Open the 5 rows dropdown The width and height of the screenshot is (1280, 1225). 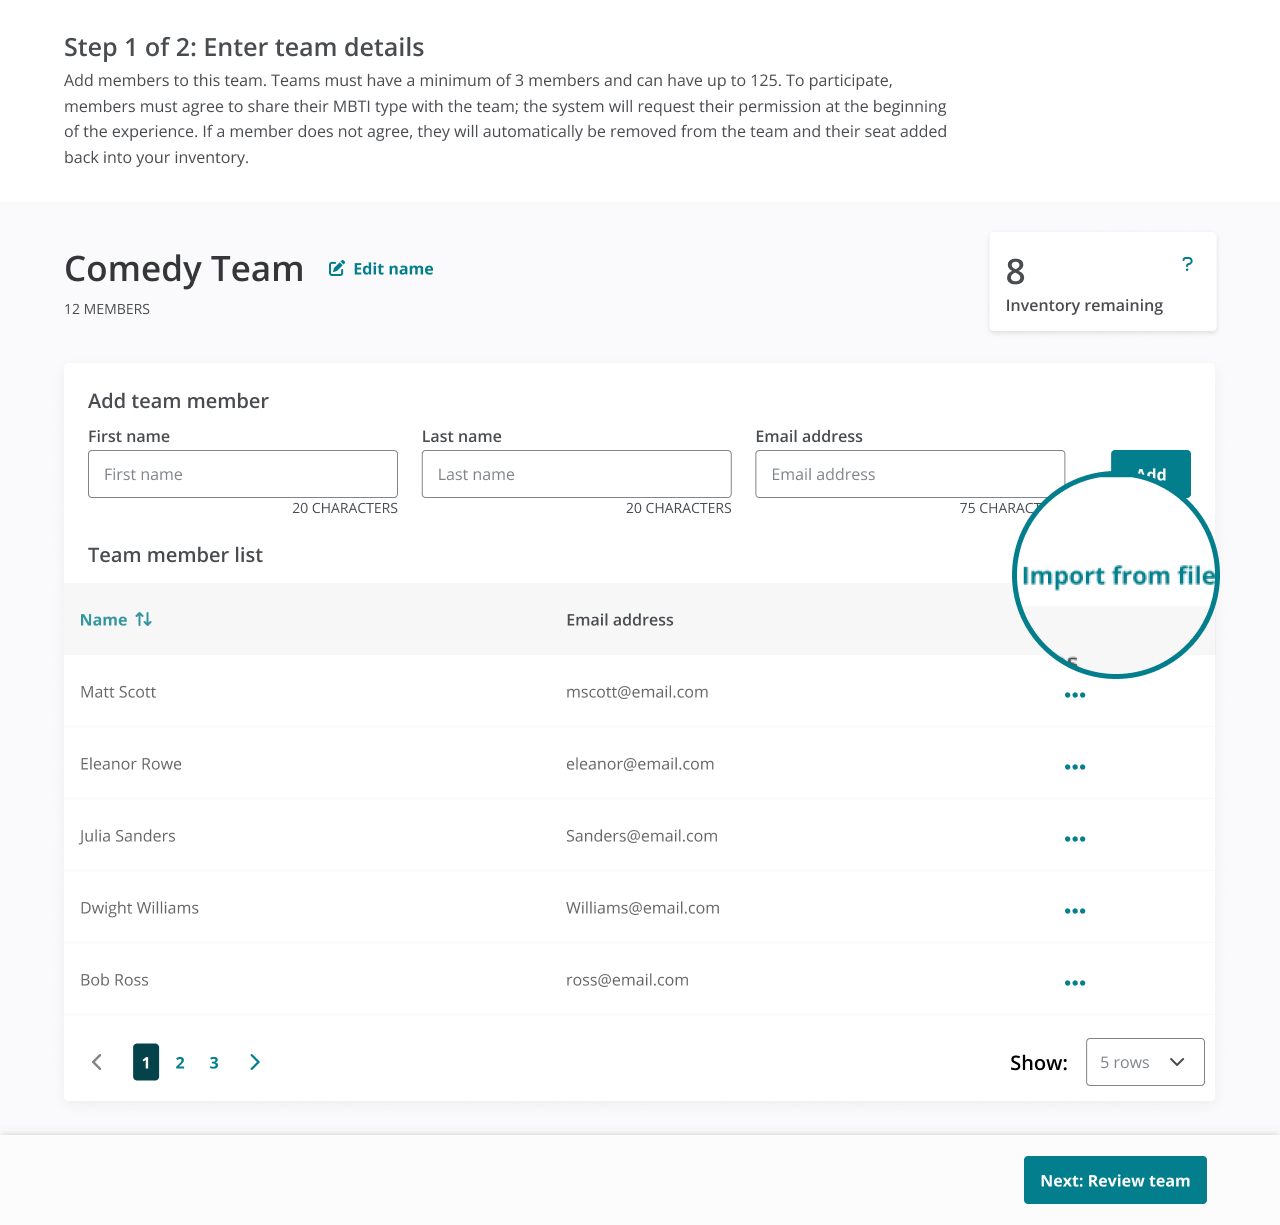click(x=1145, y=1062)
